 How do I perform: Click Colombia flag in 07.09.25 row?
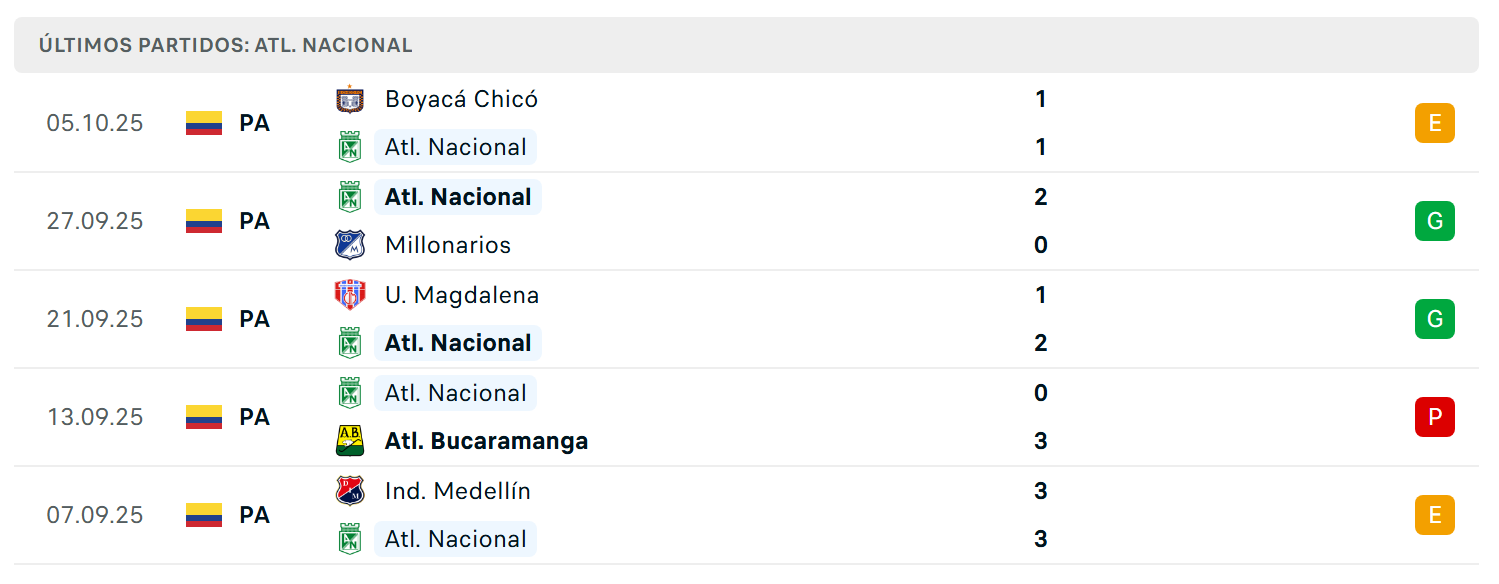point(204,515)
